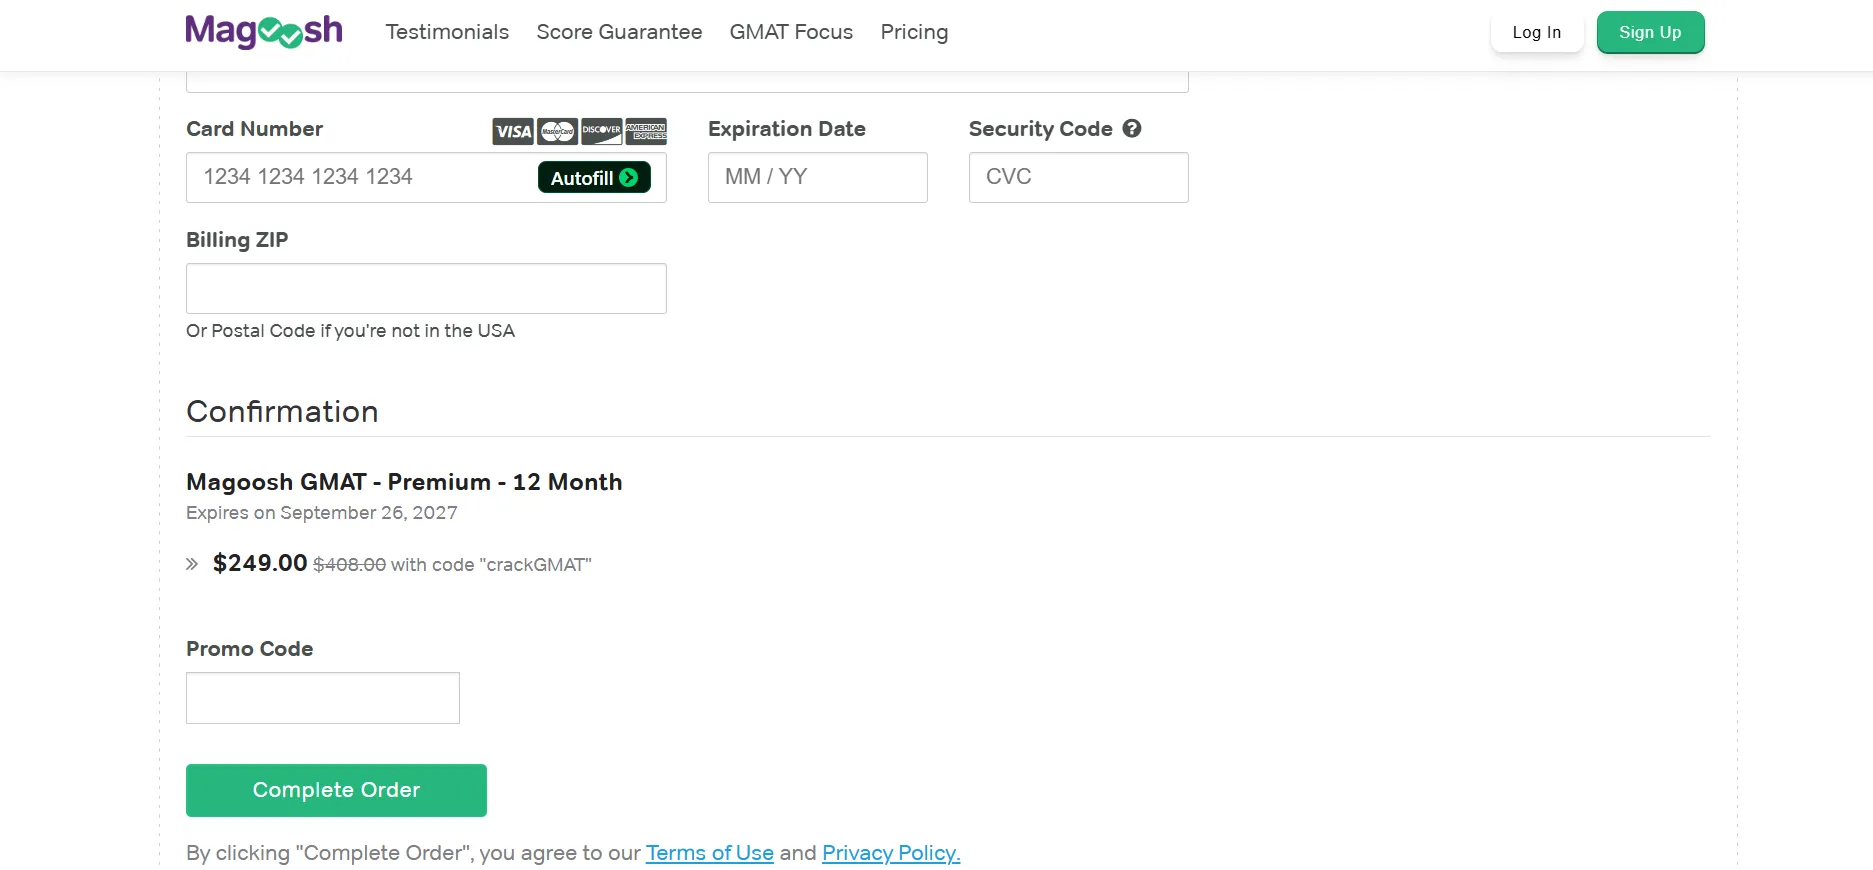Image resolution: width=1873 pixels, height=870 pixels.
Task: Open the Score Guarantee page
Action: click(619, 32)
